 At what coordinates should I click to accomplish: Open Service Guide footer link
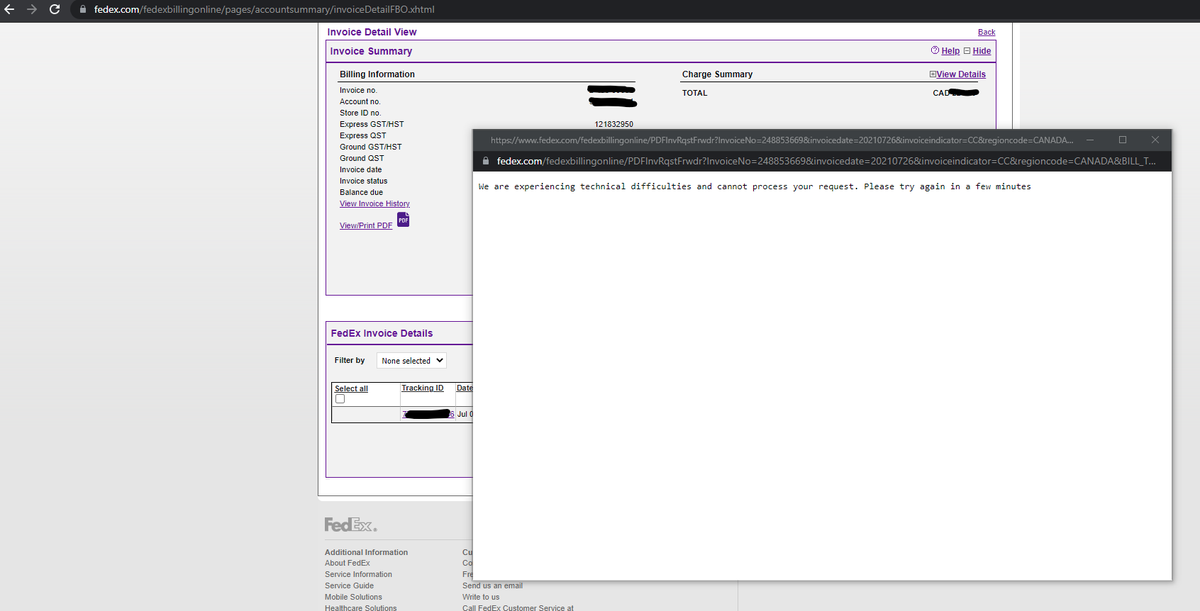pyautogui.click(x=349, y=586)
